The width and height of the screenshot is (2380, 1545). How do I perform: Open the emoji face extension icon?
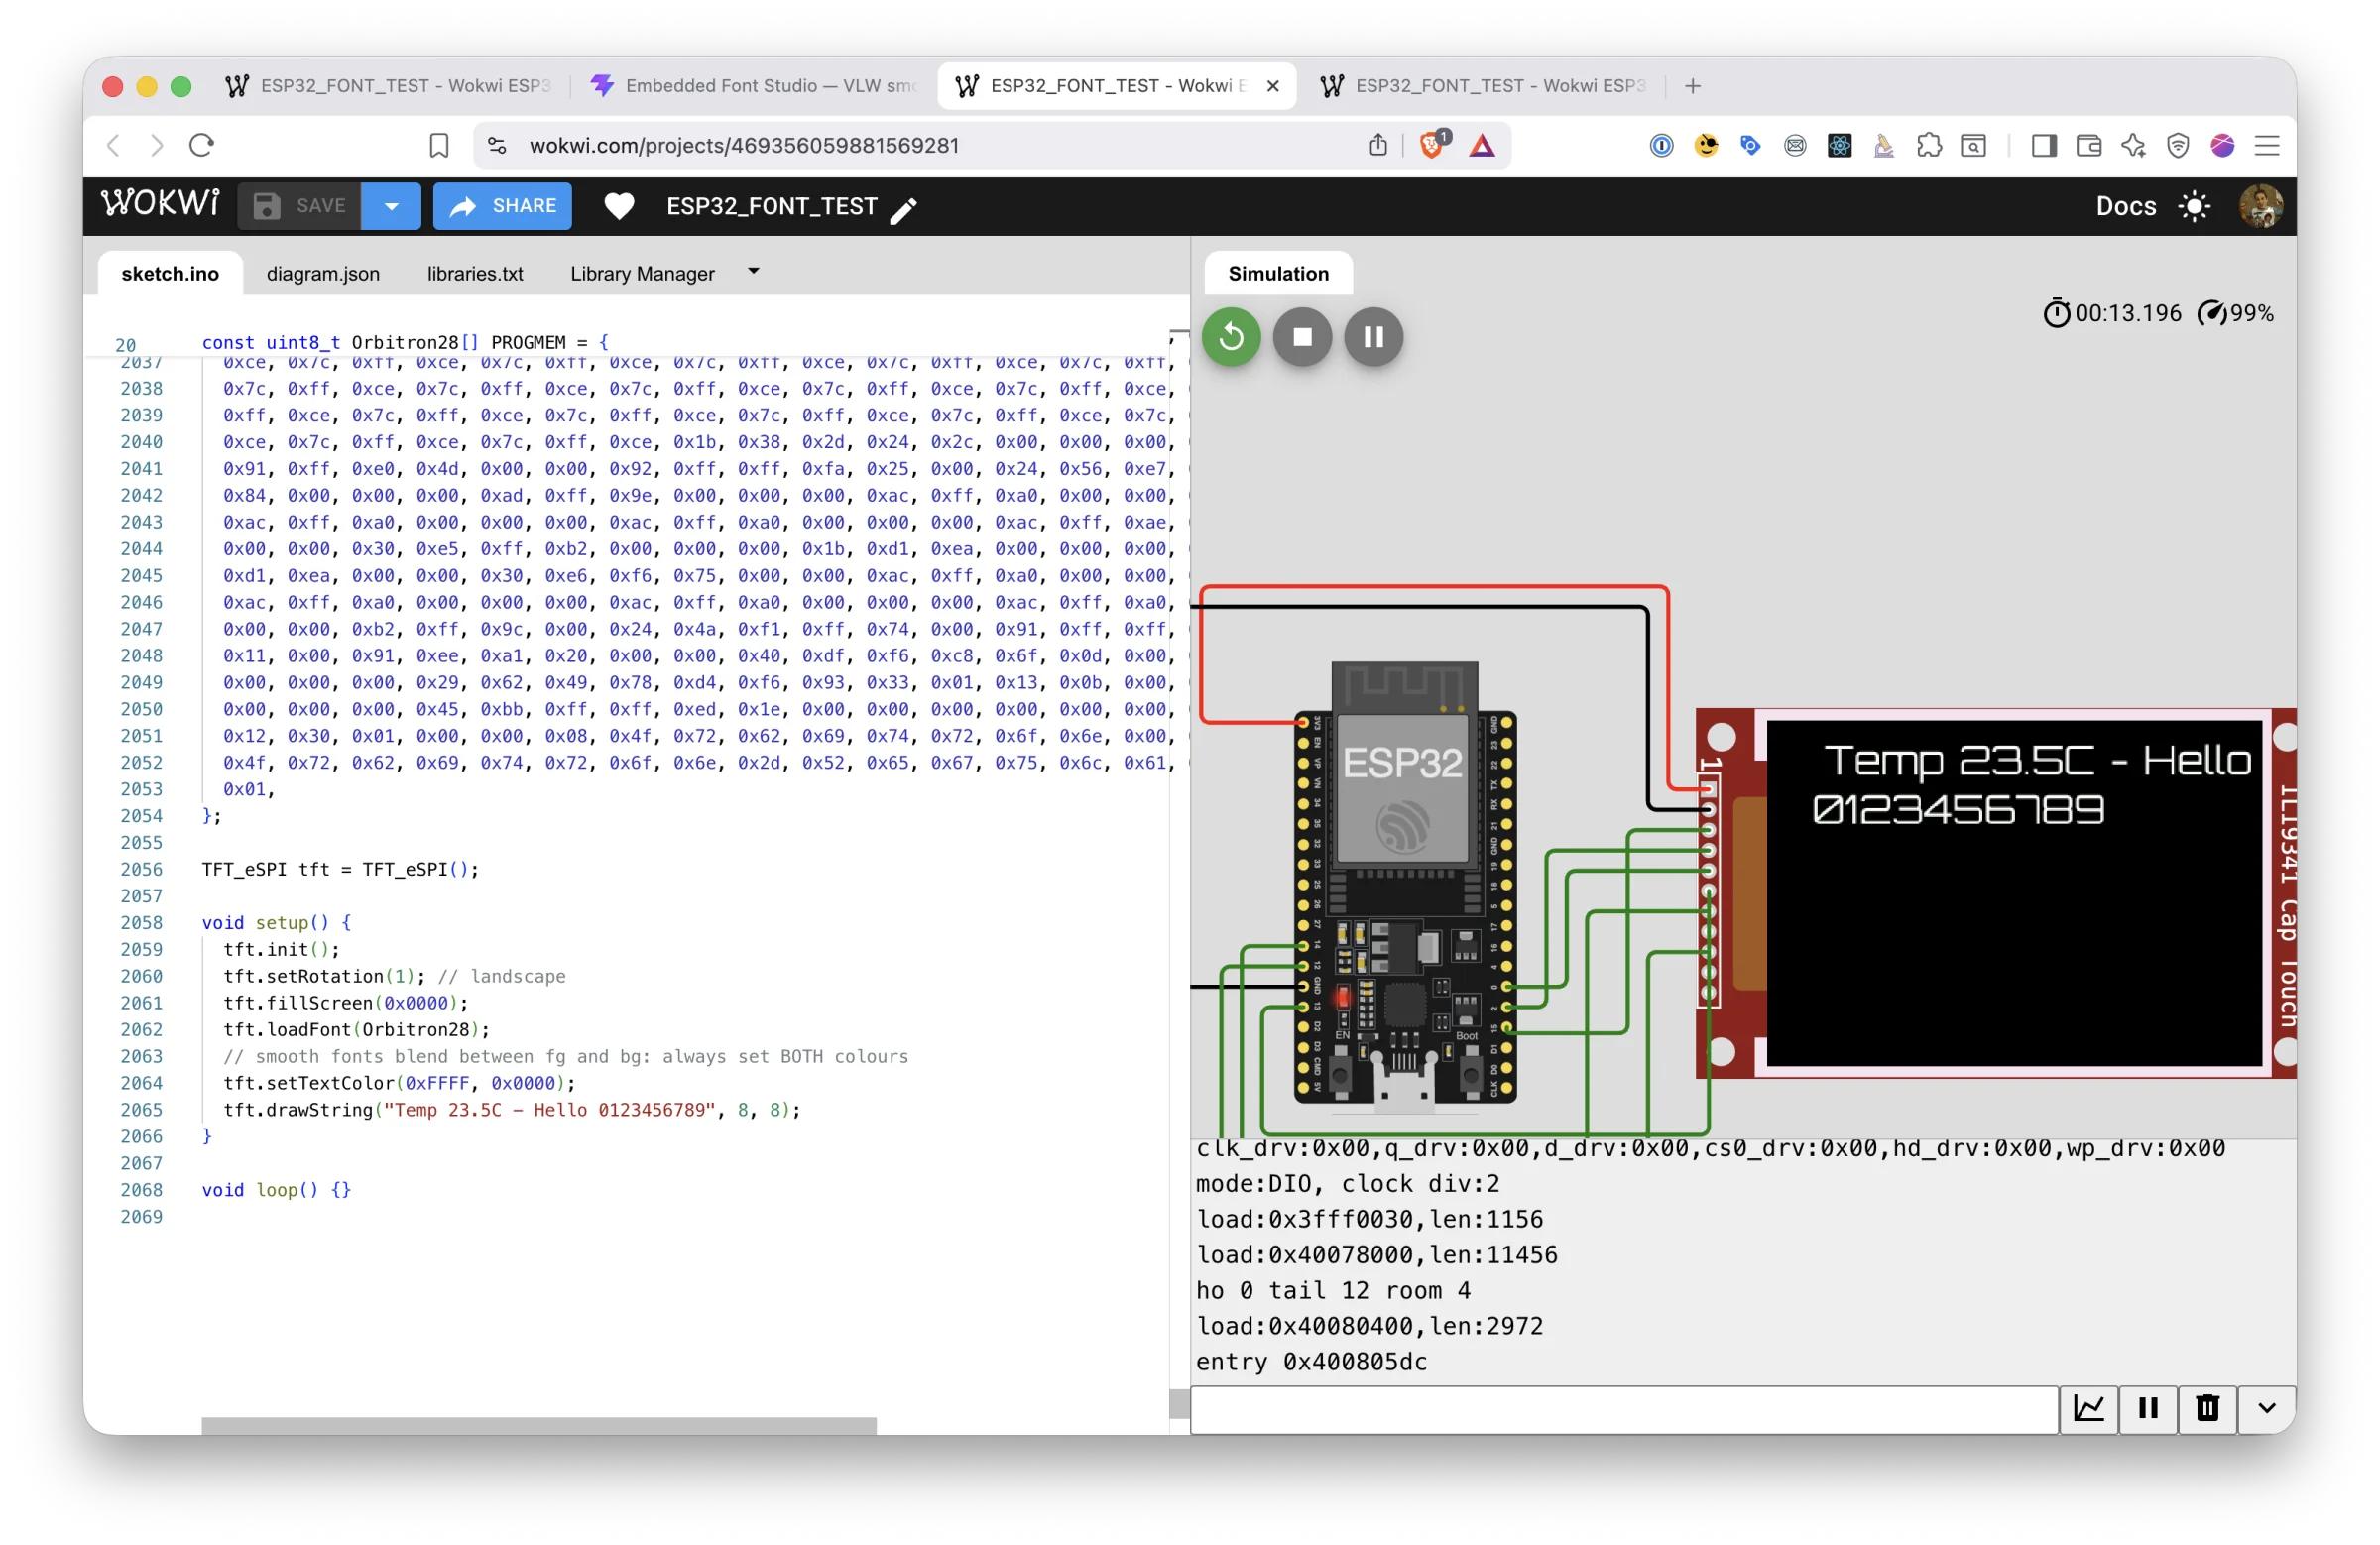tap(1706, 146)
